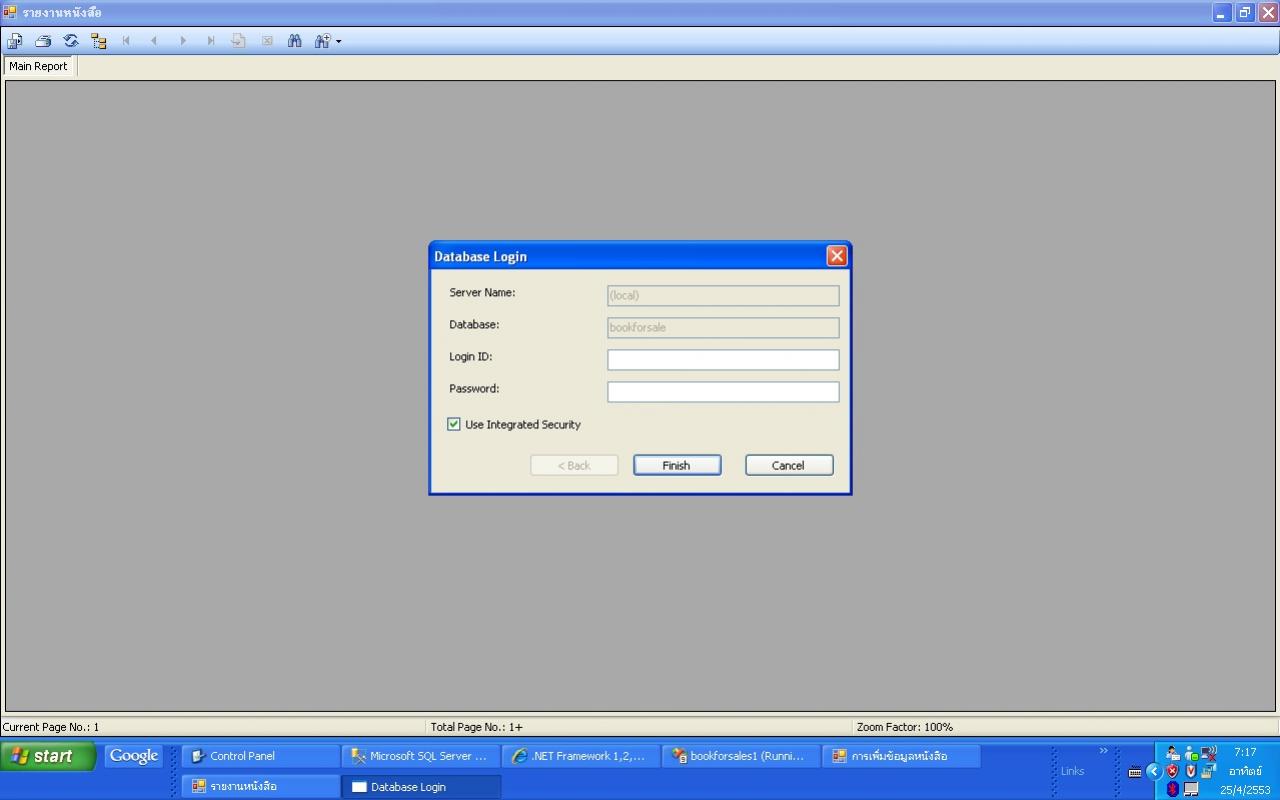The height and width of the screenshot is (800, 1280).
Task: Click the Zoom binoculars-plus icon
Action: (x=322, y=41)
